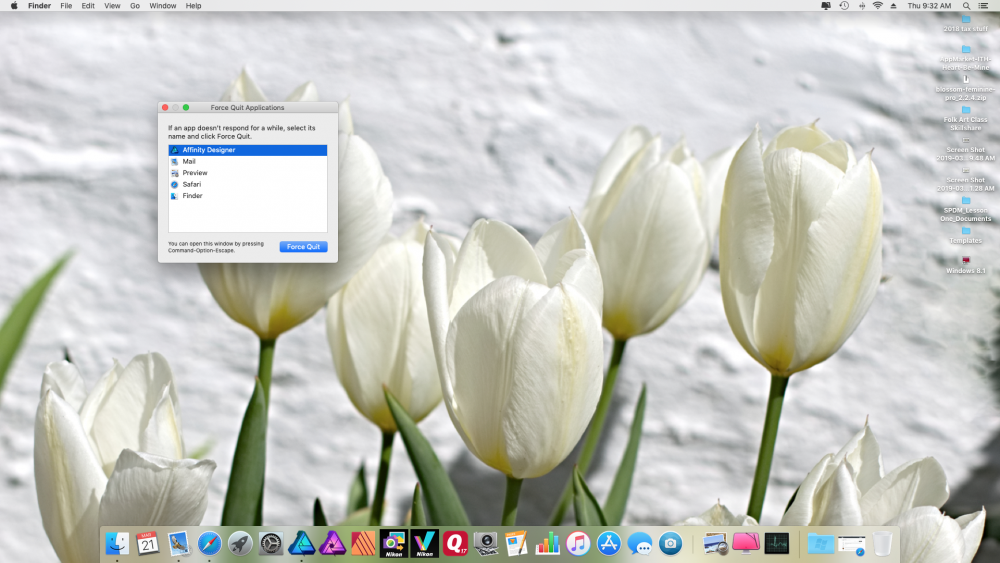
Task: Click the Wi-Fi status icon
Action: (x=878, y=6)
